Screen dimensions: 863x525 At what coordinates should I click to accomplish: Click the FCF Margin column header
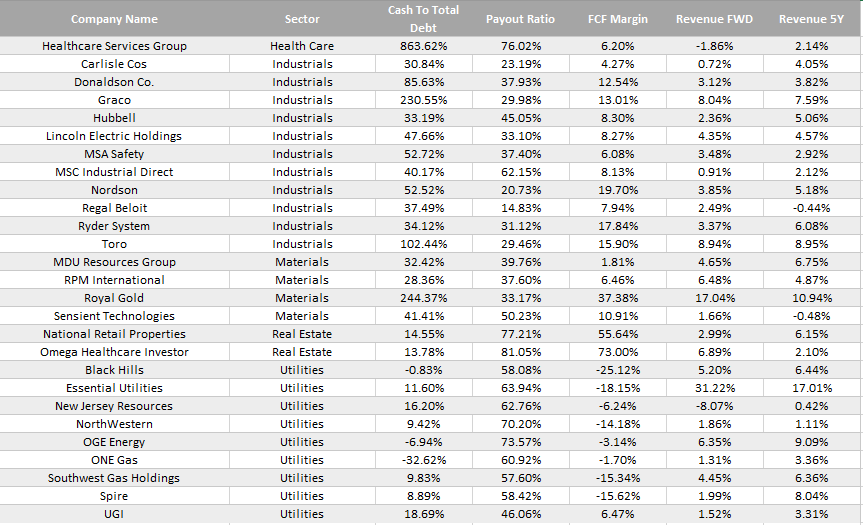pos(618,19)
